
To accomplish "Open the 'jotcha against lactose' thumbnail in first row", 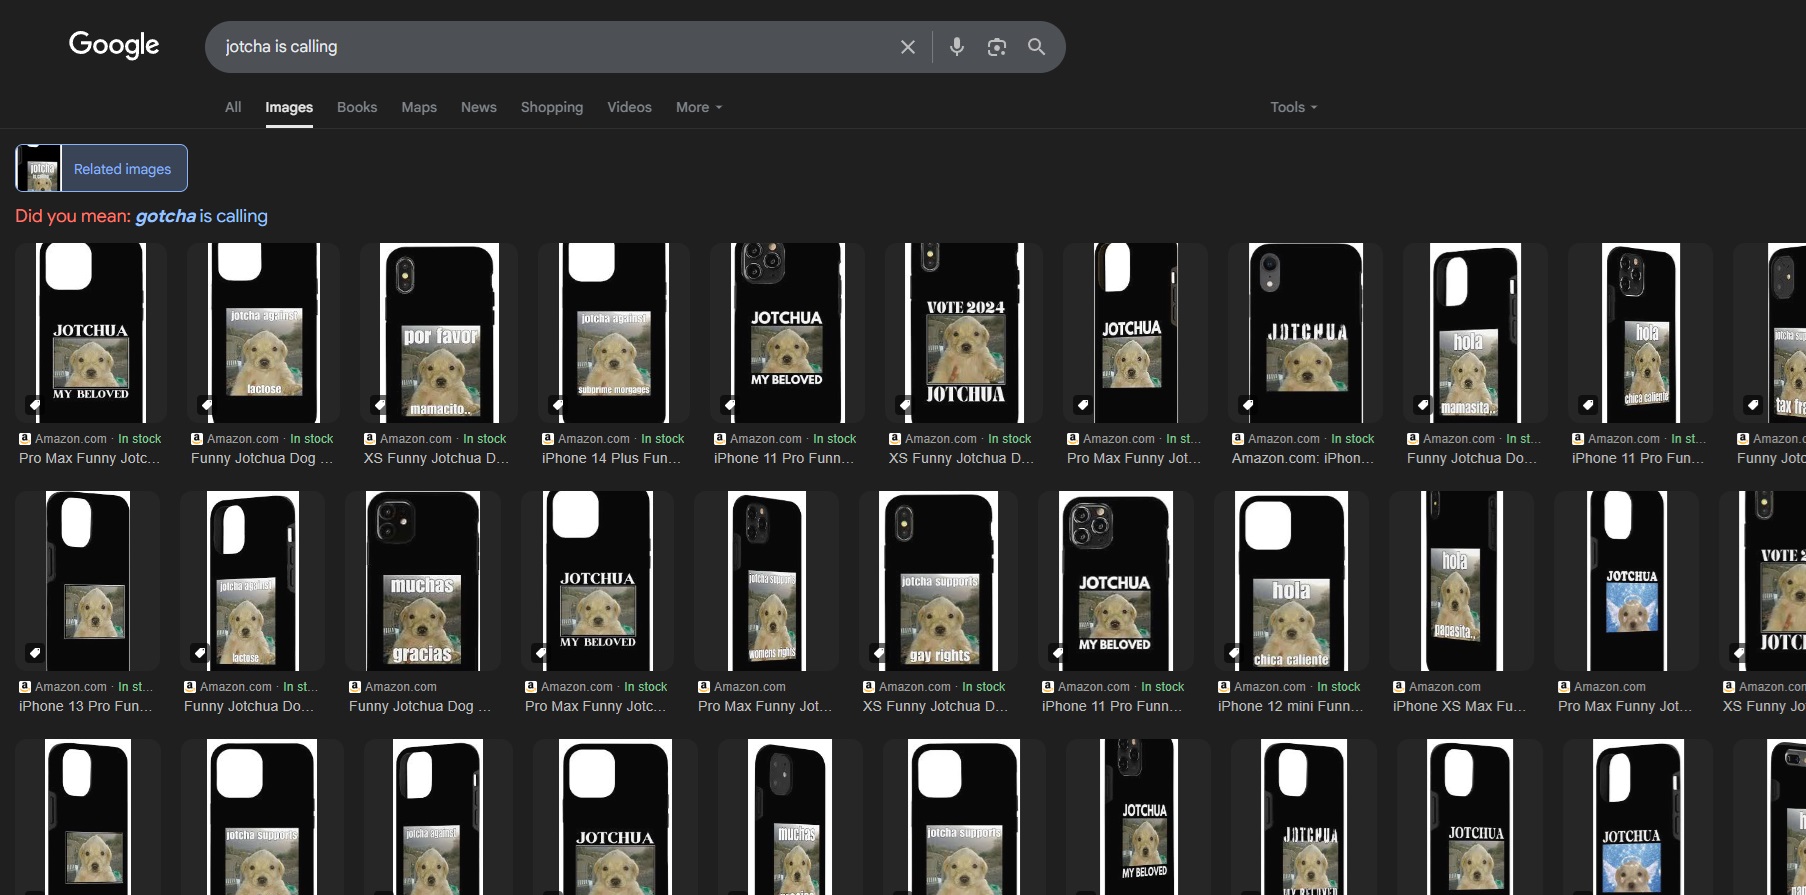I will pos(264,332).
